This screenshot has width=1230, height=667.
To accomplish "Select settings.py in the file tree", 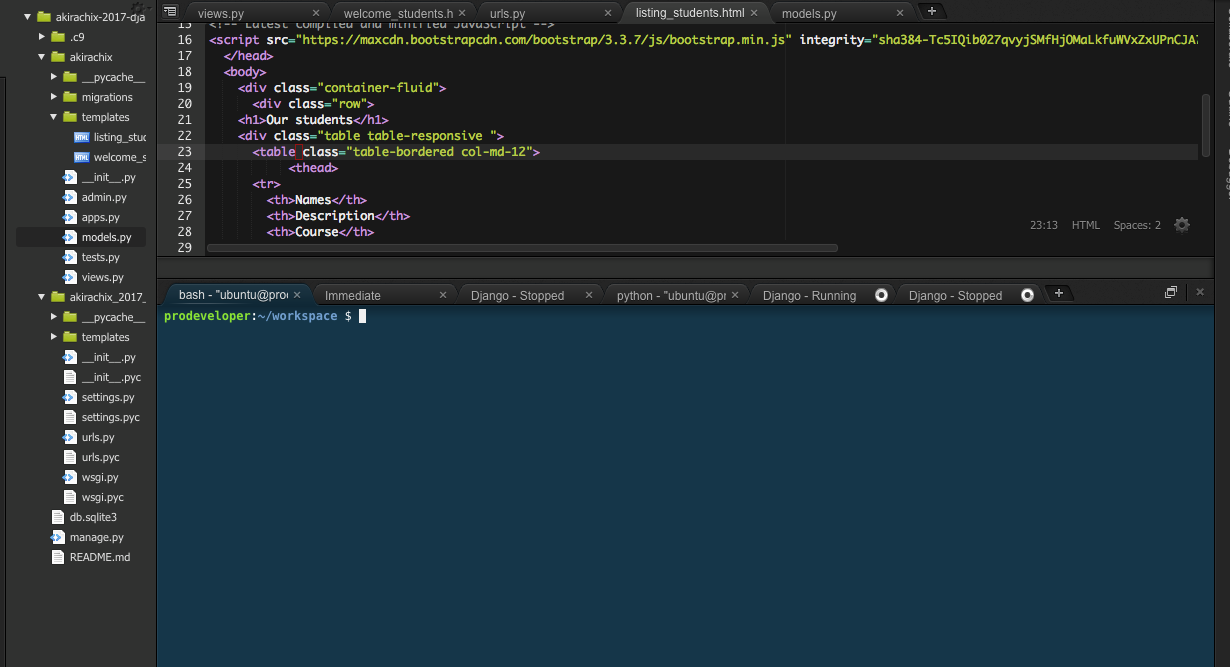I will 107,397.
